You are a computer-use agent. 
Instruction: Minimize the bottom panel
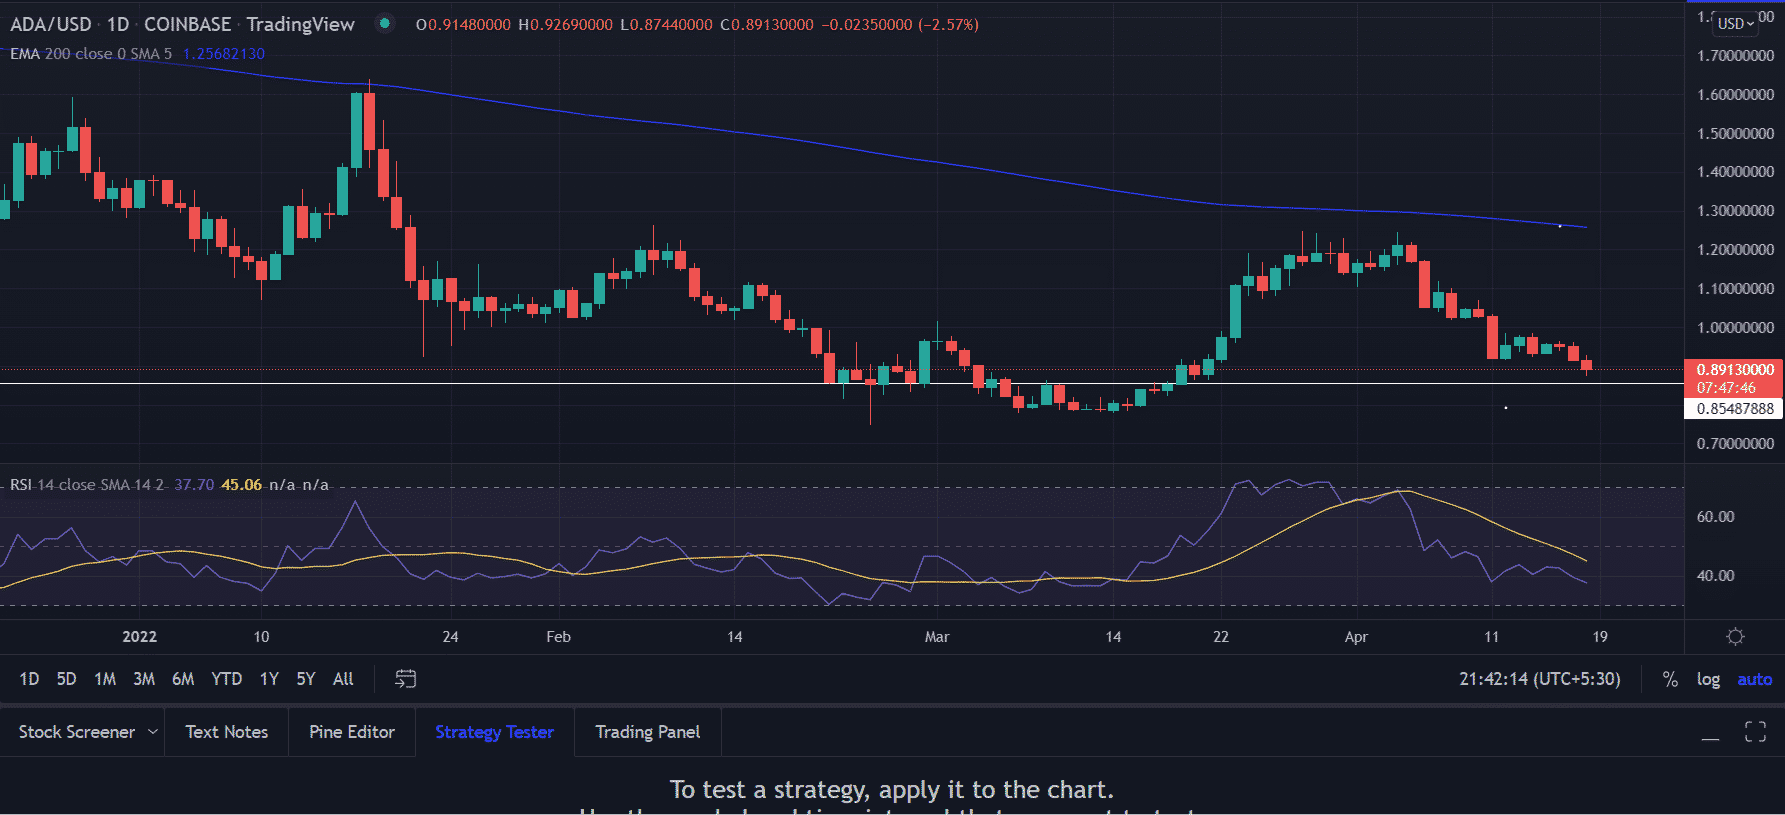pos(1710,734)
